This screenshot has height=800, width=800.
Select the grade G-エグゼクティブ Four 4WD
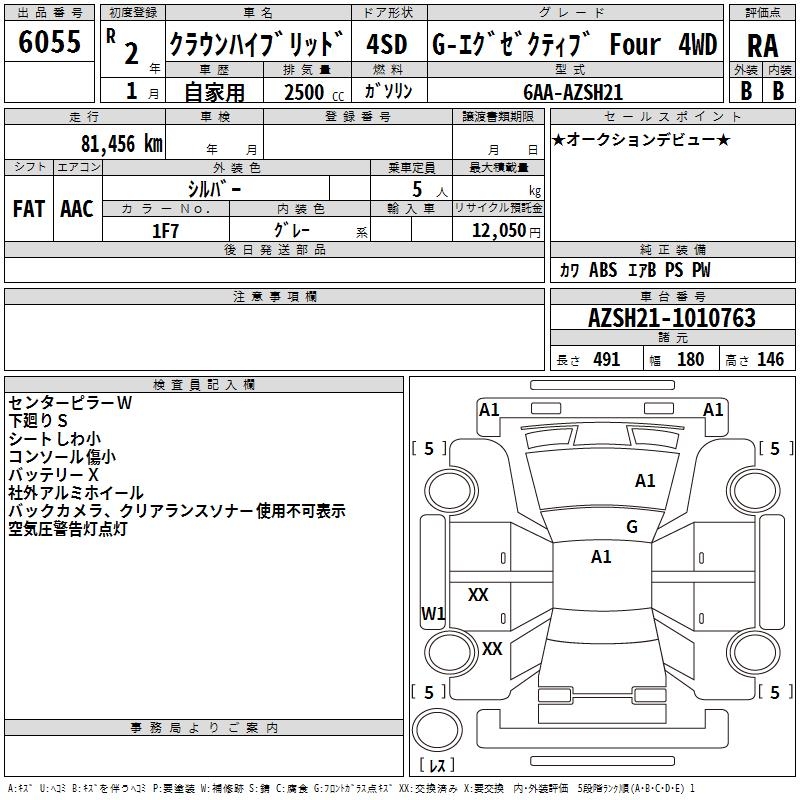coord(574,44)
